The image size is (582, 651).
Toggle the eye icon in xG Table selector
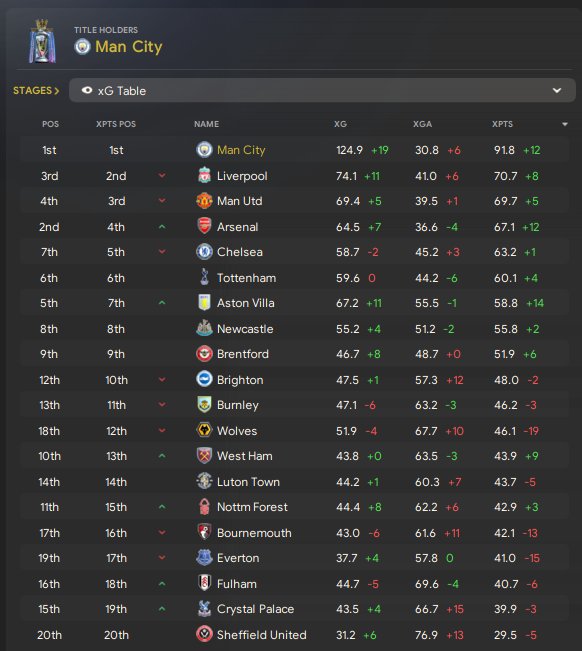tap(87, 91)
